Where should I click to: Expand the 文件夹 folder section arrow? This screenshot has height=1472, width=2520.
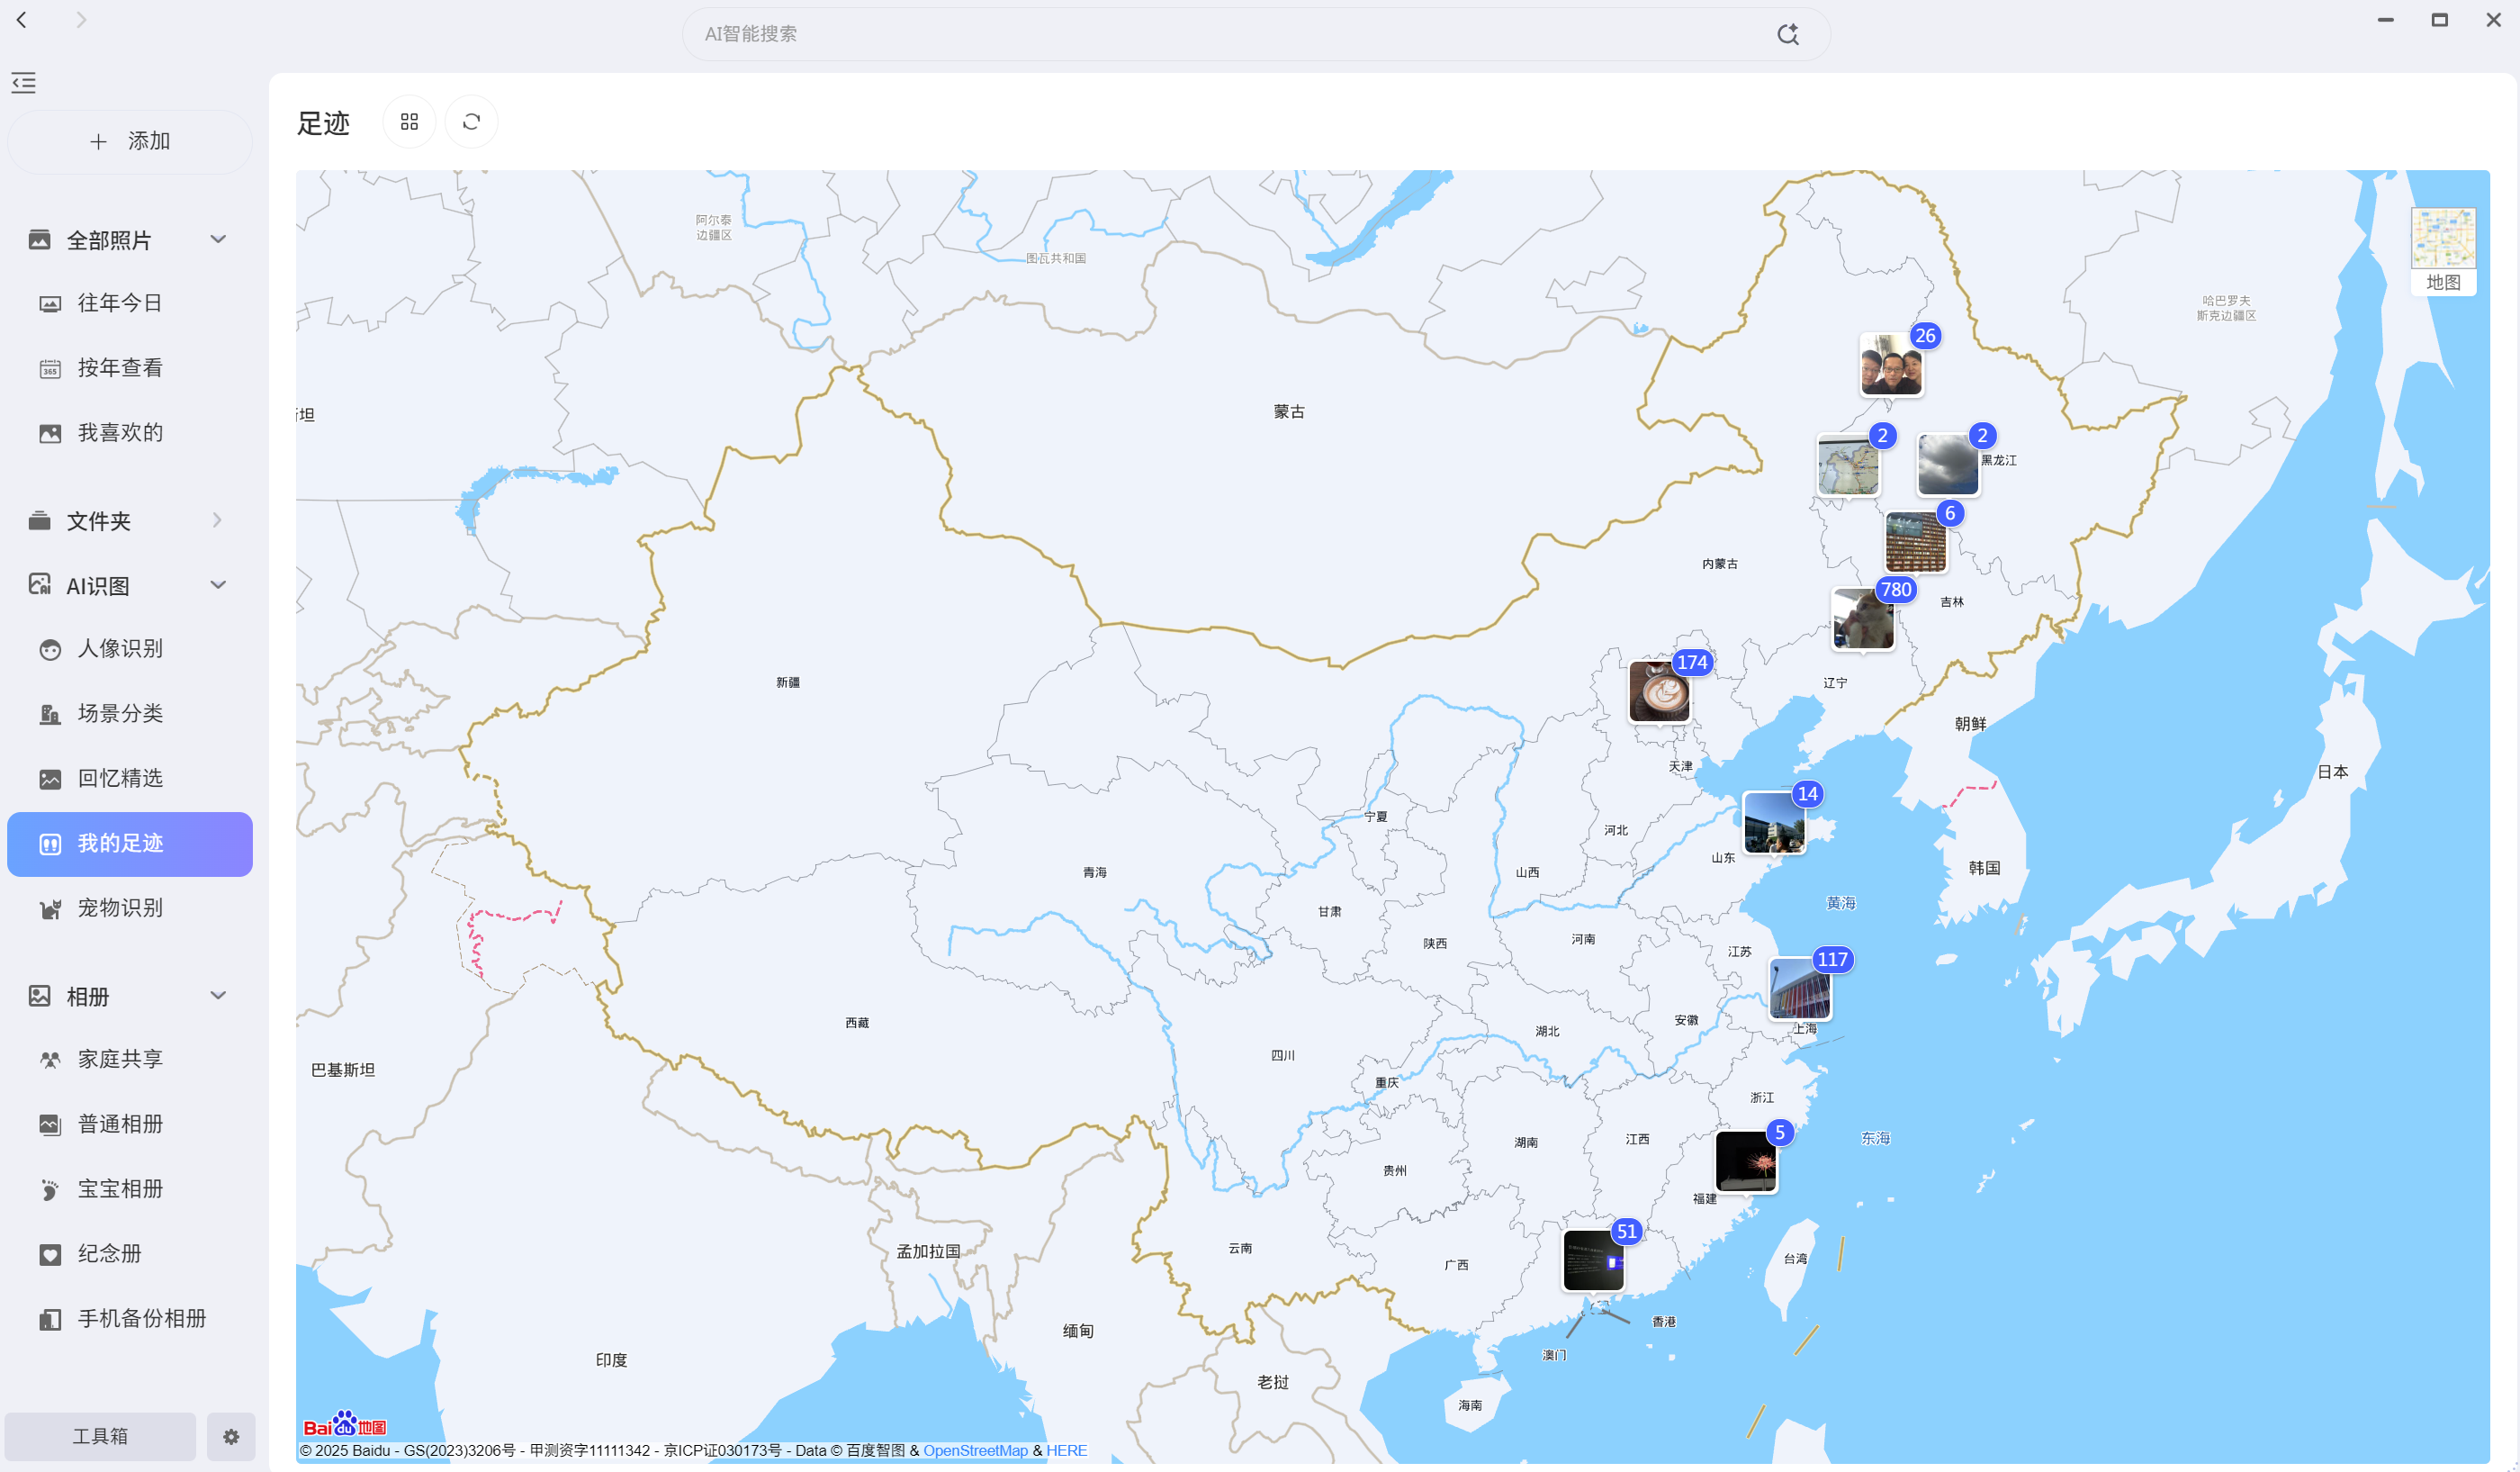click(x=217, y=520)
